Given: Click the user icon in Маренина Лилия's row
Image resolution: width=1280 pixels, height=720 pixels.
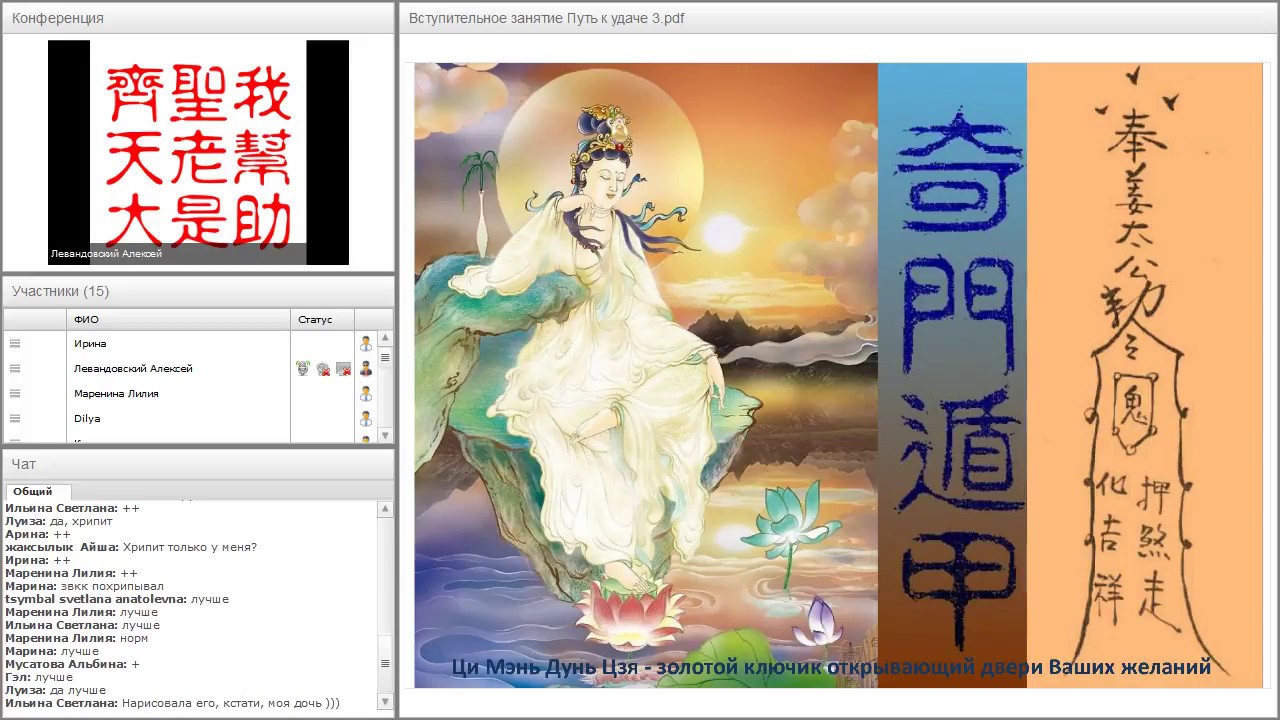Looking at the screenshot, I should click(366, 393).
